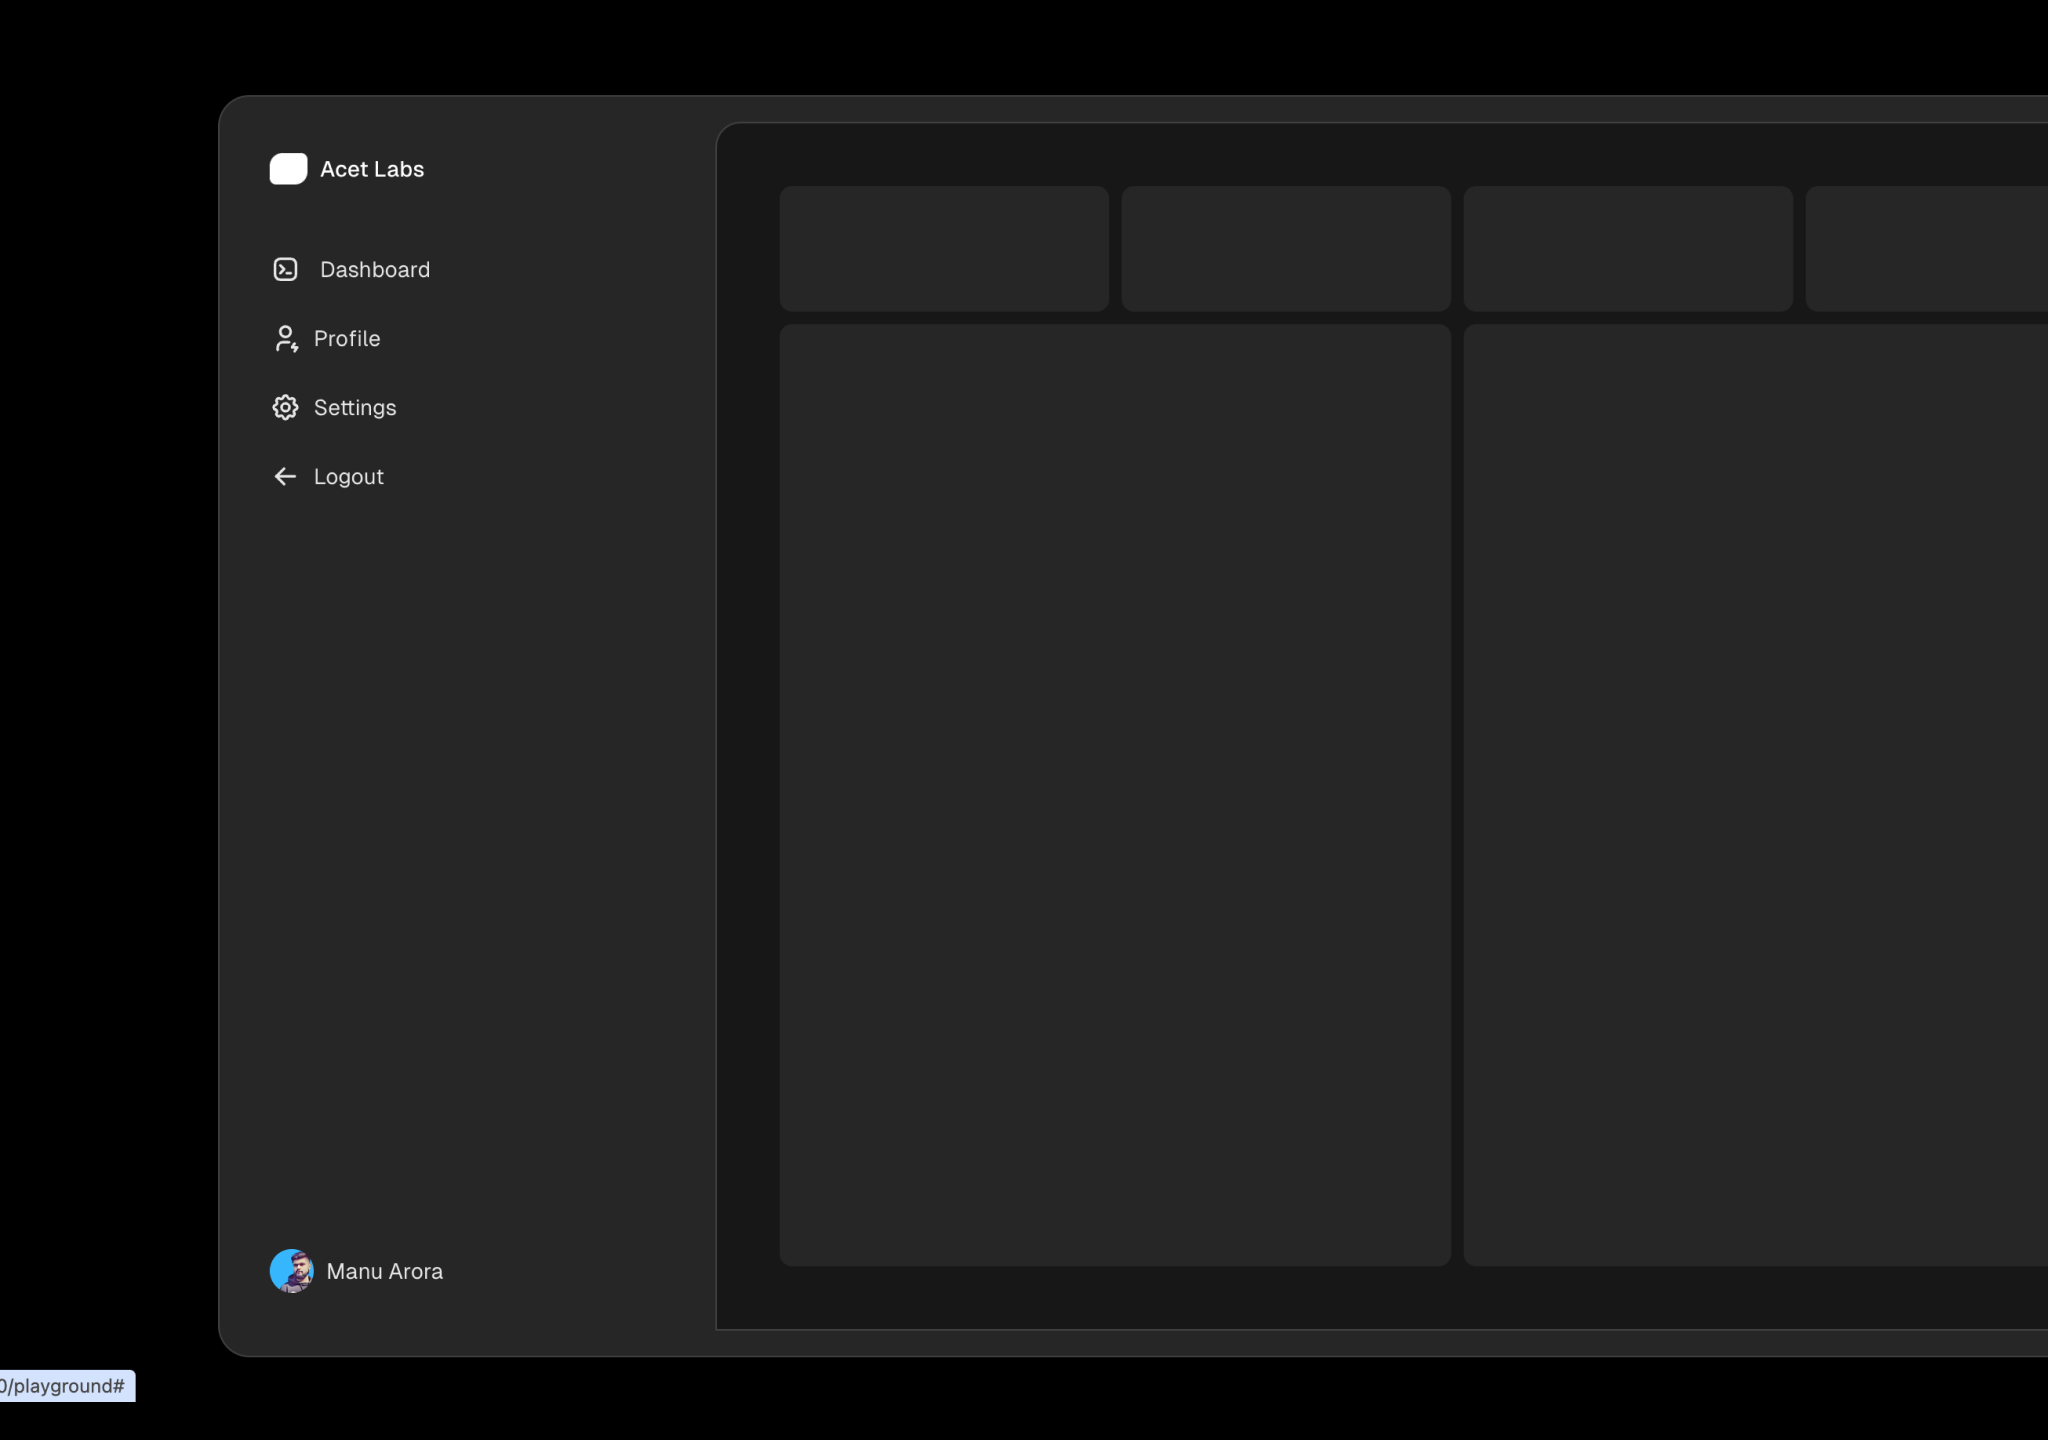Screen dimensions: 2048x1440
Task: Click the Settings gear icon
Action: coord(285,407)
